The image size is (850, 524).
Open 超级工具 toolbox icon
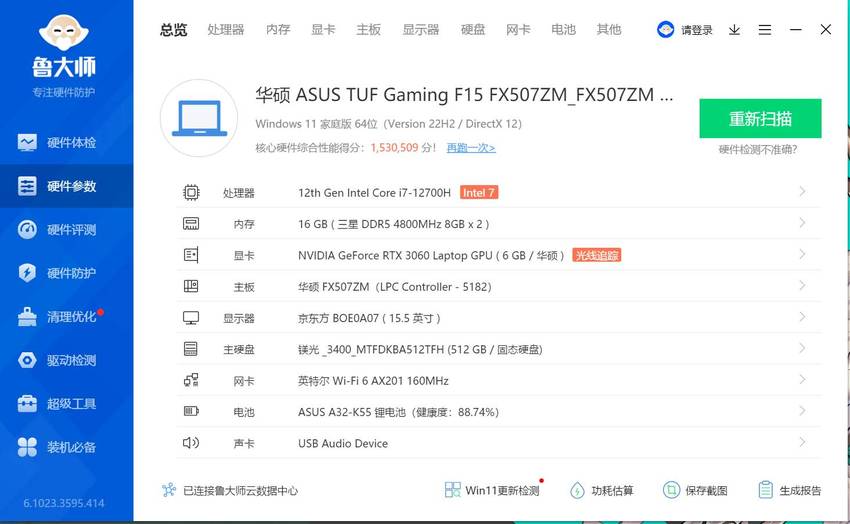(x=27, y=404)
